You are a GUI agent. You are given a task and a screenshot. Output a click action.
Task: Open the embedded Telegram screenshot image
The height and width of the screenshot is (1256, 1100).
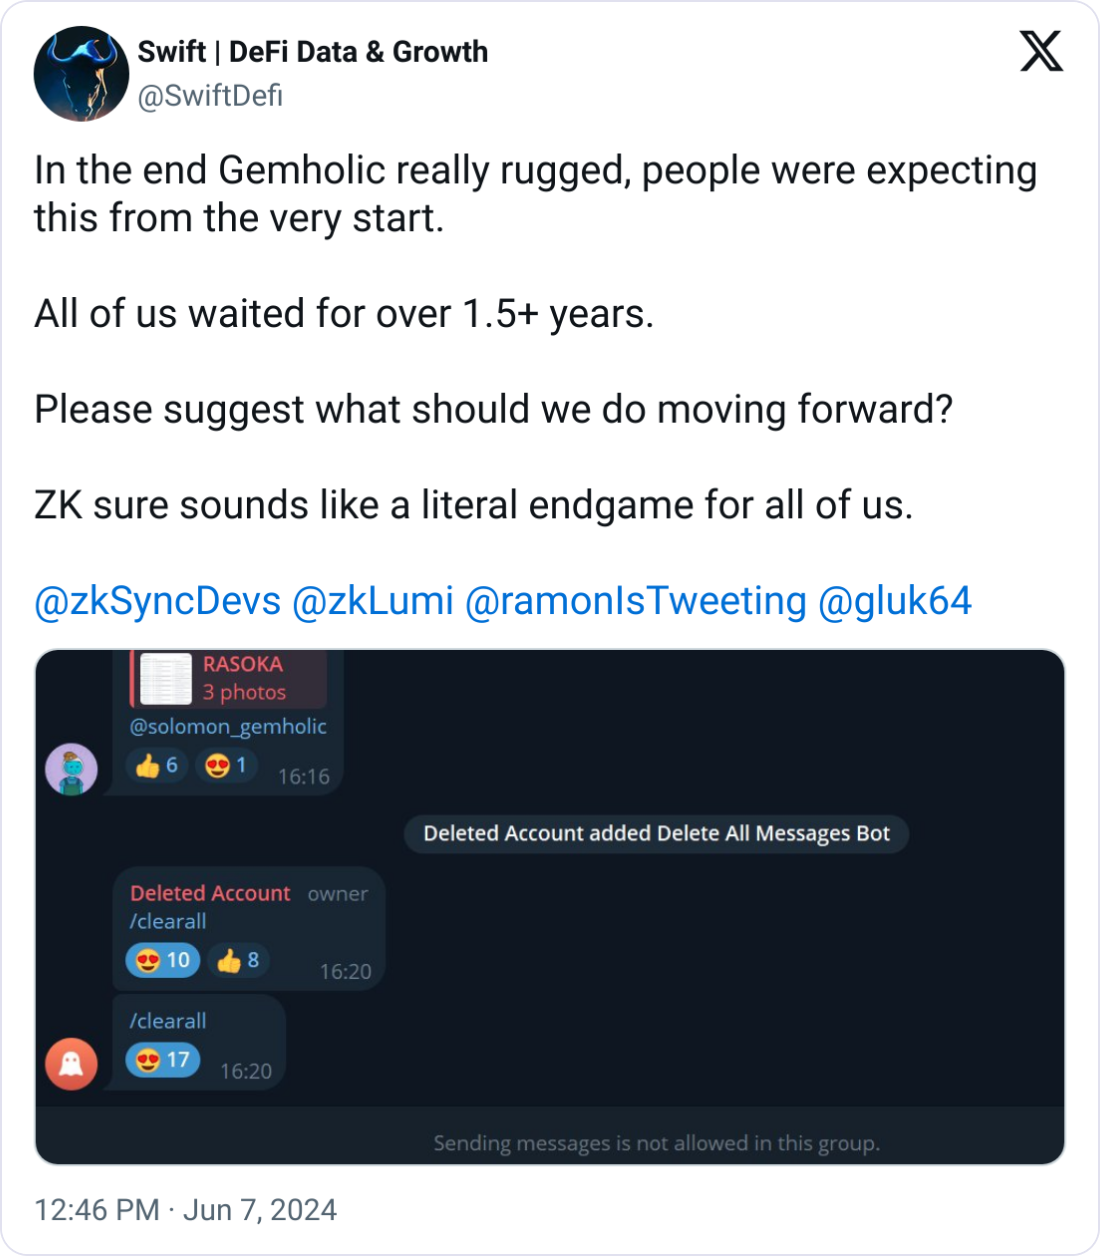click(550, 907)
